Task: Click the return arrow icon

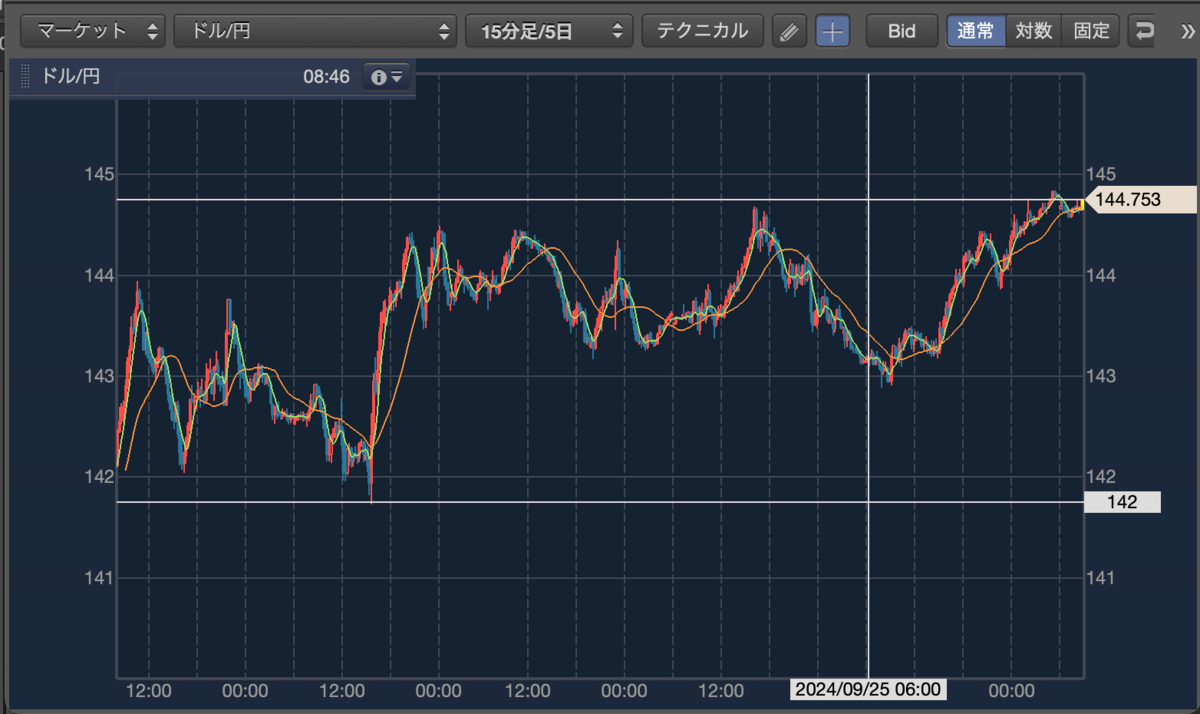Action: pos(1143,31)
